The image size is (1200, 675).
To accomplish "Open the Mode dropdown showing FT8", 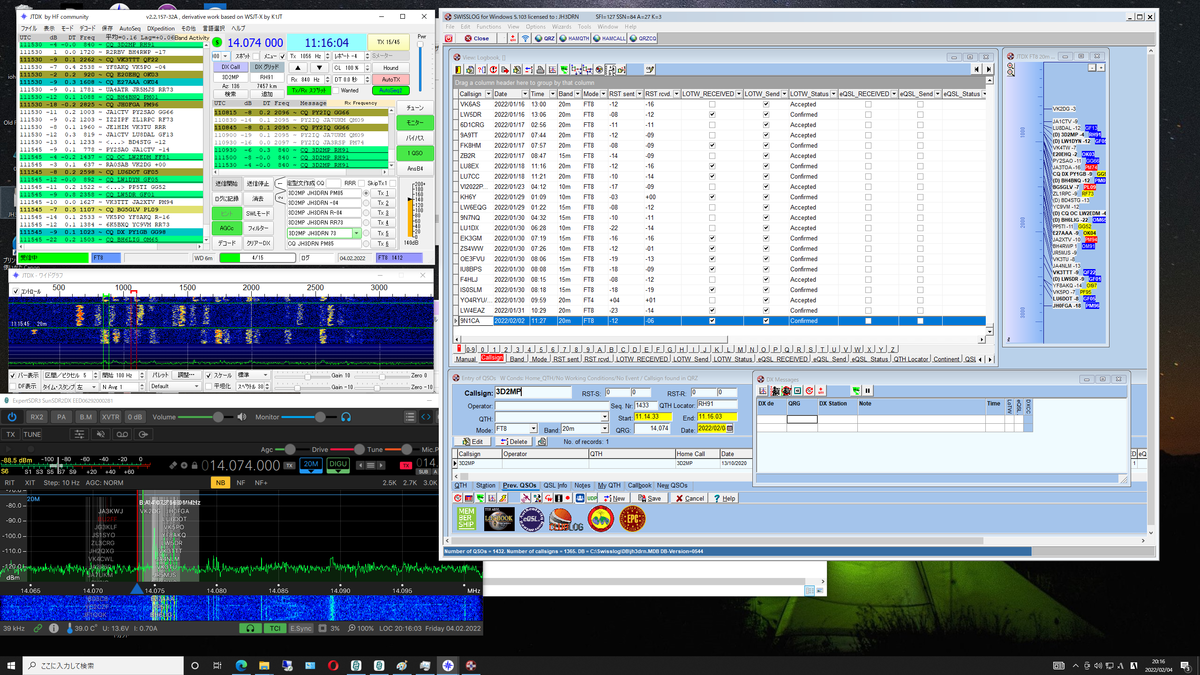I will click(x=533, y=428).
